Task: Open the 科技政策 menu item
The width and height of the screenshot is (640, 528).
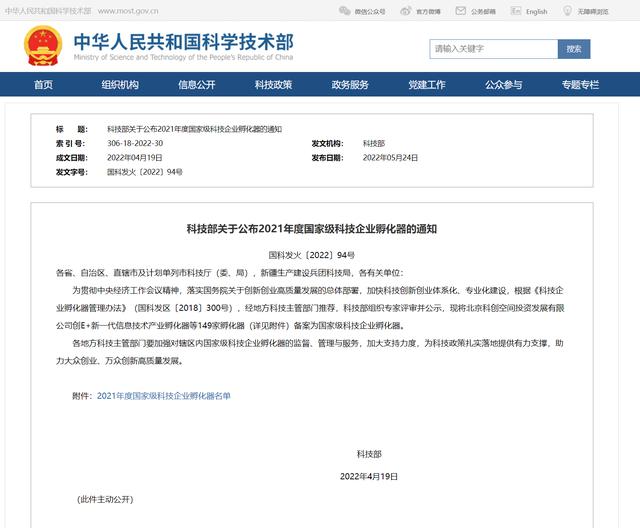Action: pos(273,84)
